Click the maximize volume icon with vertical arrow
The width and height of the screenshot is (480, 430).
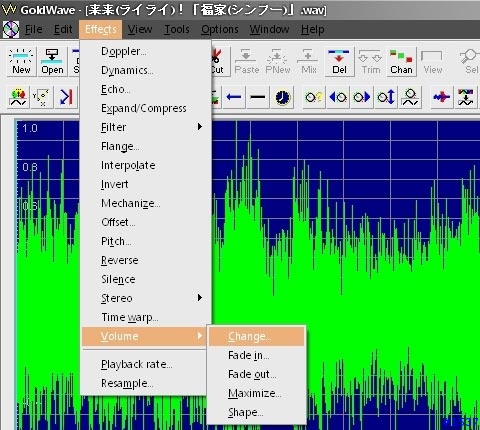[x=386, y=97]
